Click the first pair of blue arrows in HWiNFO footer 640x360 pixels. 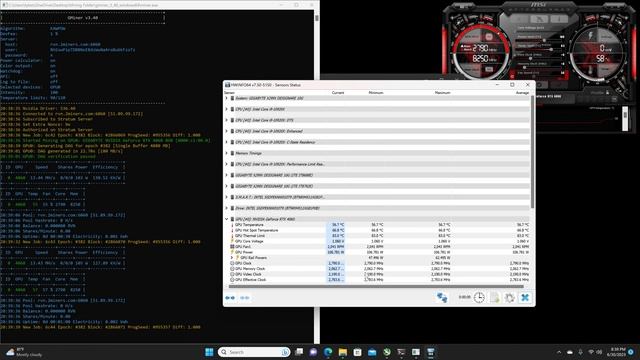pos(230,298)
